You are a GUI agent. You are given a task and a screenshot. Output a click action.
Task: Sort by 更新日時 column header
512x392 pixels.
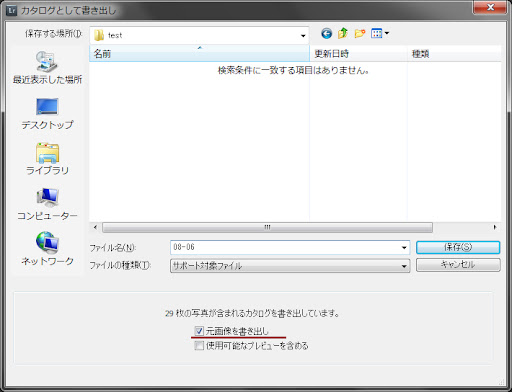tap(358, 54)
